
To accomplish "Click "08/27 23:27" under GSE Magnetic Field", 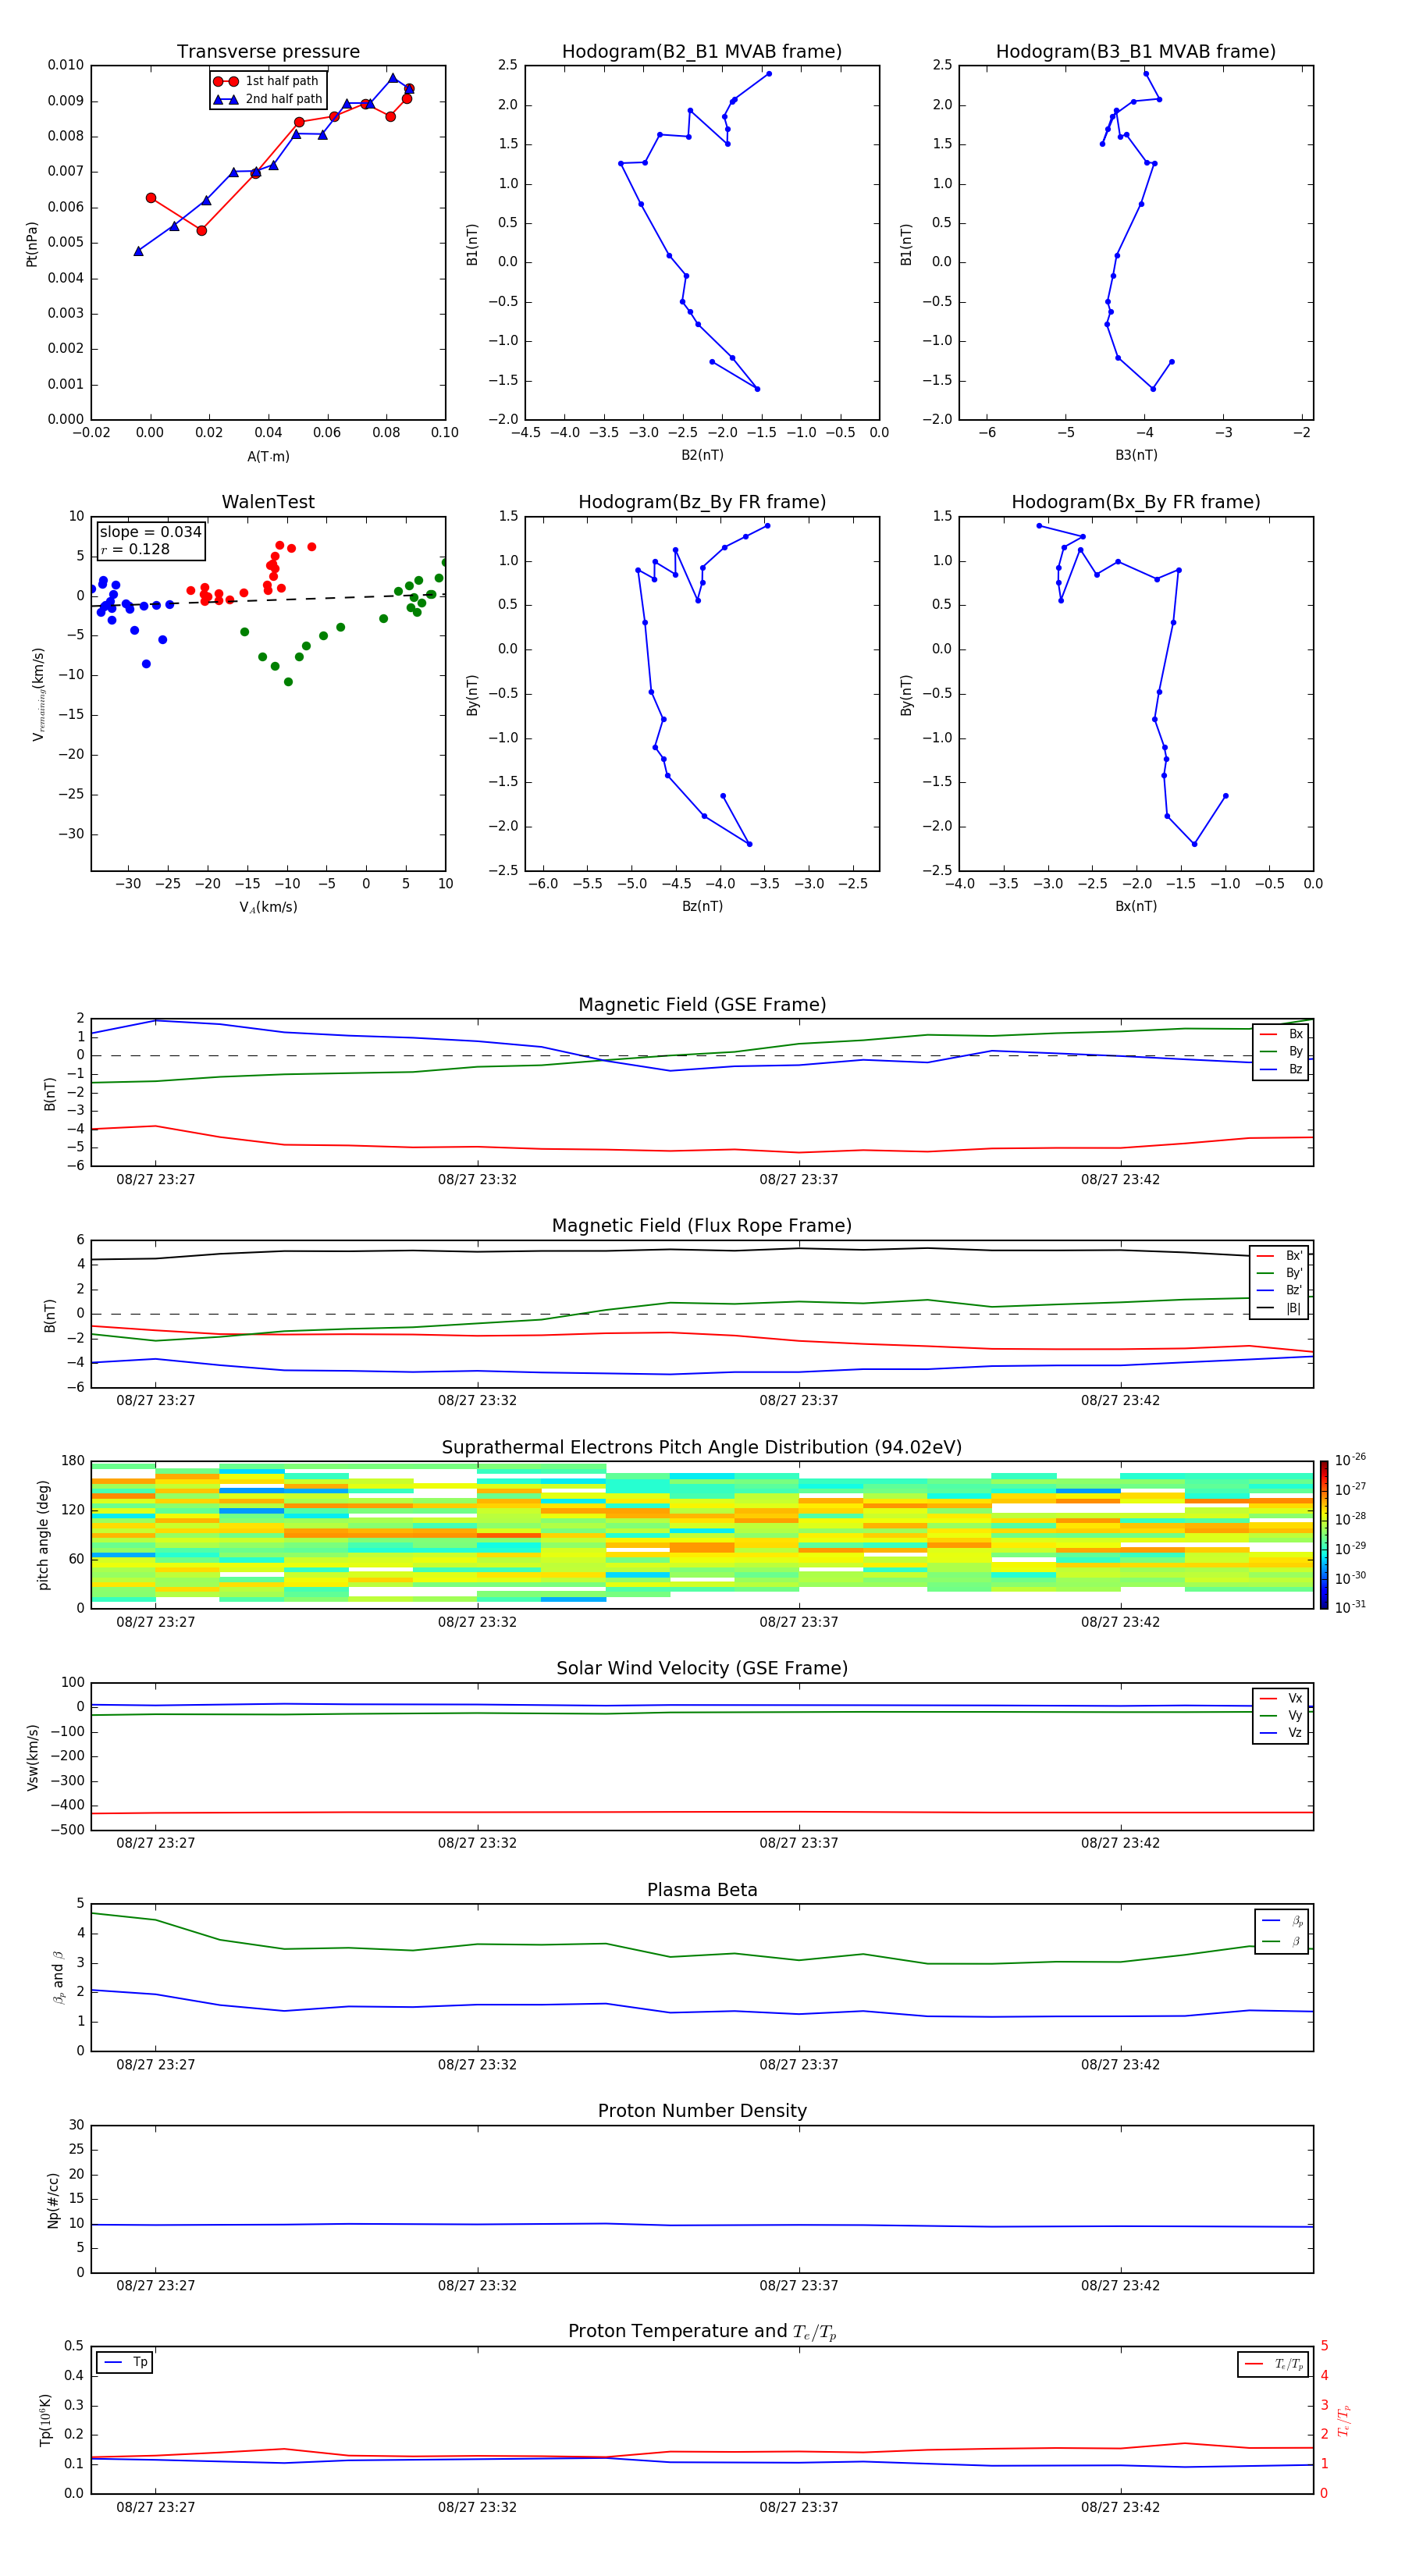I will [155, 1179].
